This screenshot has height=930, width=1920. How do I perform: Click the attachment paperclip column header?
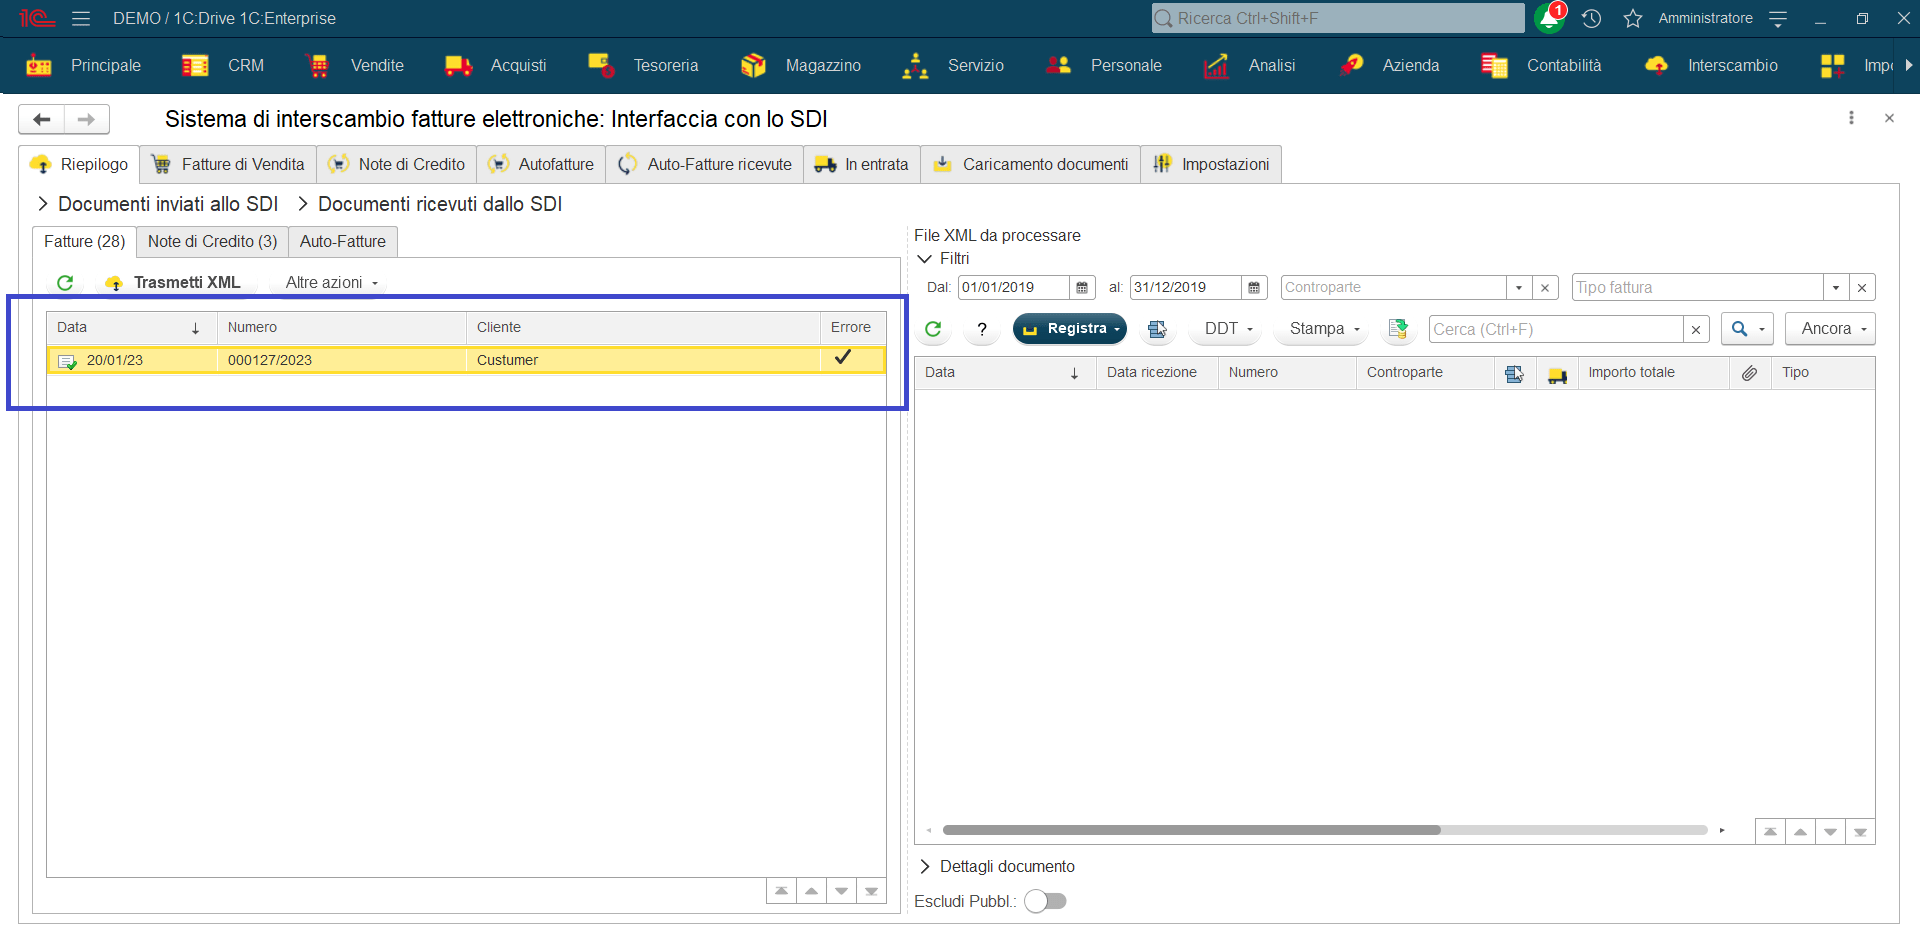(x=1749, y=373)
